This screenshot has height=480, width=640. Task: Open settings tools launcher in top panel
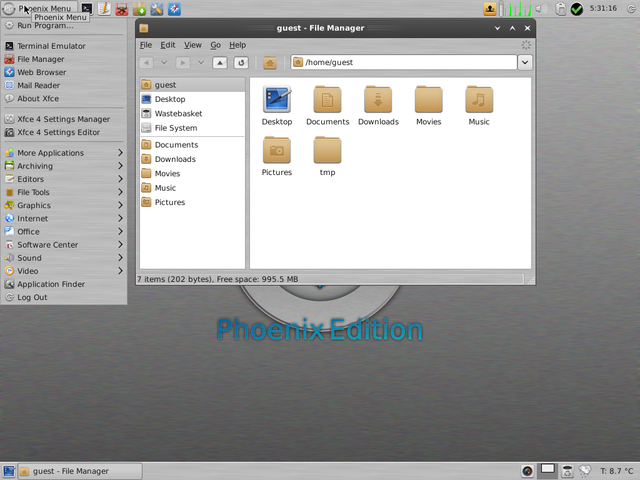click(157, 9)
